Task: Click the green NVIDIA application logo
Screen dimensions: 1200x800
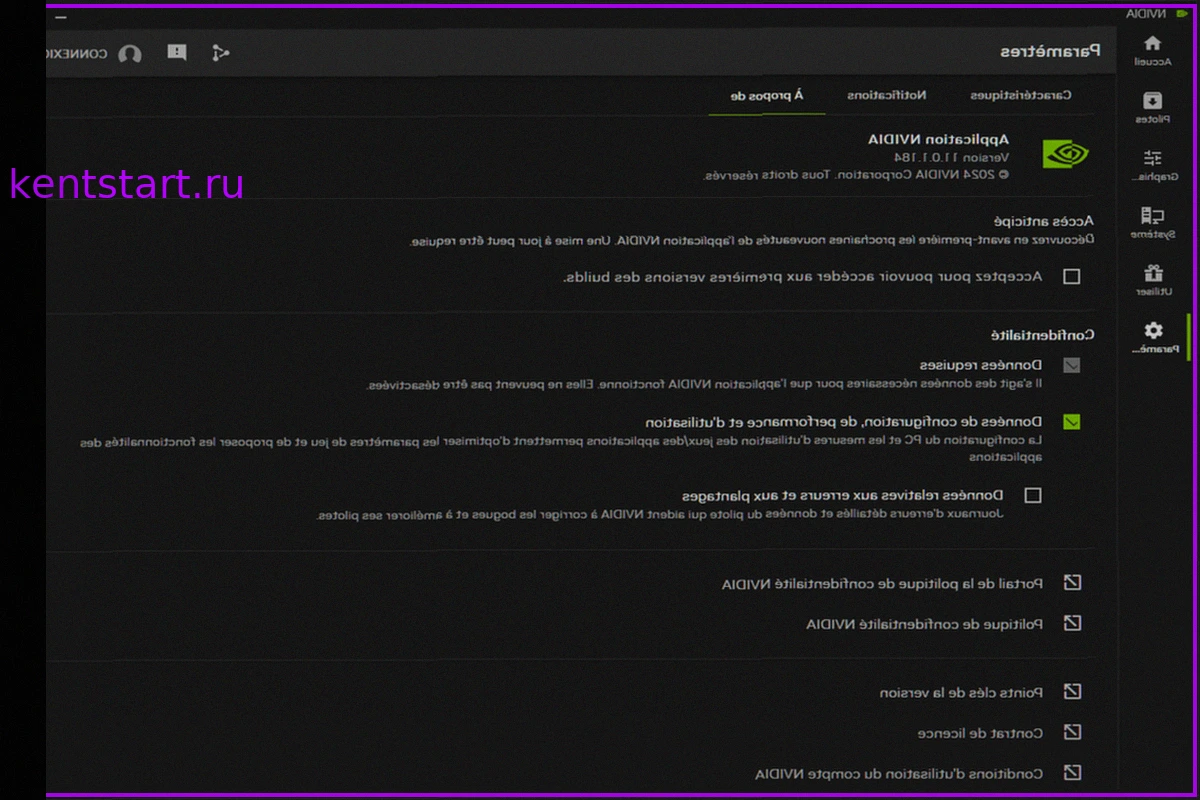Action: point(1065,153)
